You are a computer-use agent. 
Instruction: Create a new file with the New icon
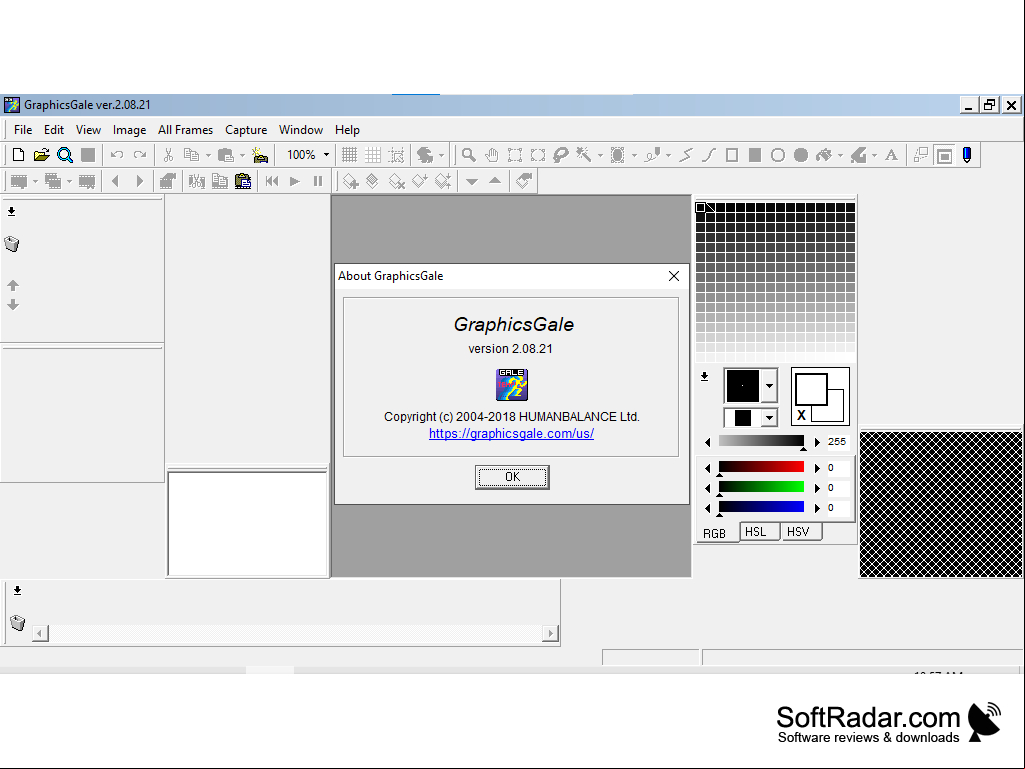[18, 155]
